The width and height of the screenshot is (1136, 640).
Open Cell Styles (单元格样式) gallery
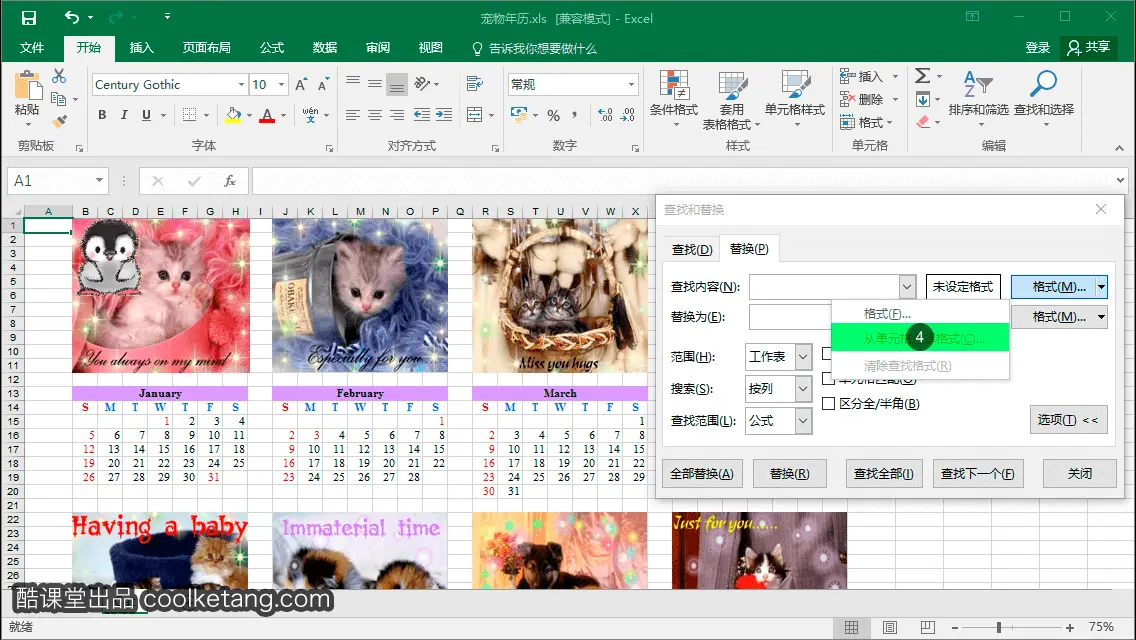point(795,99)
